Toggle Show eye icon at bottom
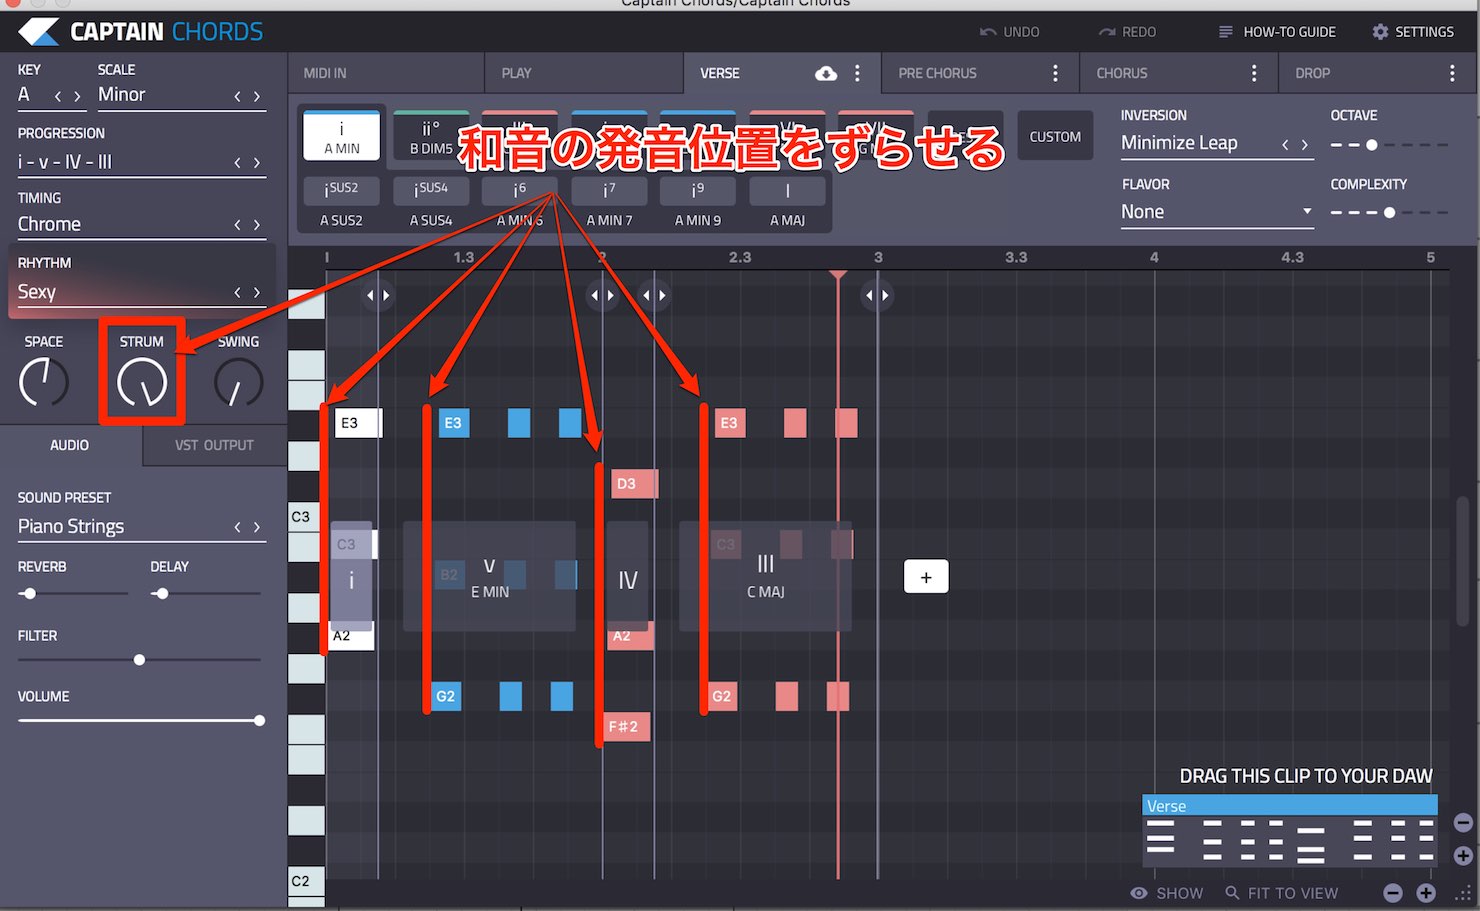Viewport: 1480px width, 911px height. [1138, 893]
